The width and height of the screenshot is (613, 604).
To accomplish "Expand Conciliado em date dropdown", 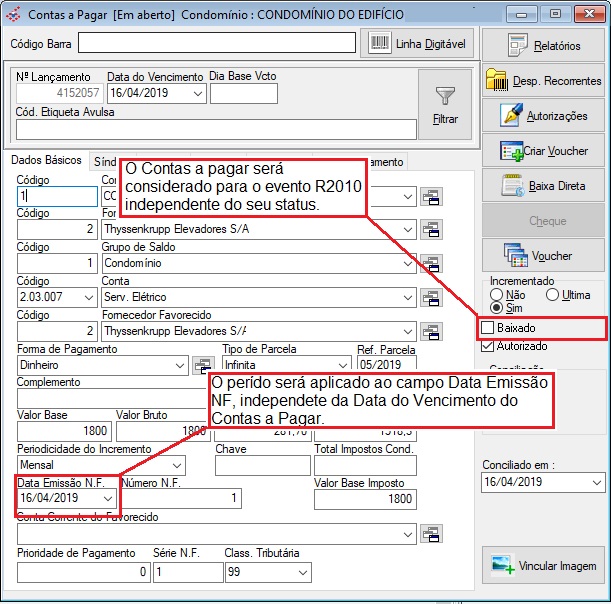I will [x=597, y=482].
